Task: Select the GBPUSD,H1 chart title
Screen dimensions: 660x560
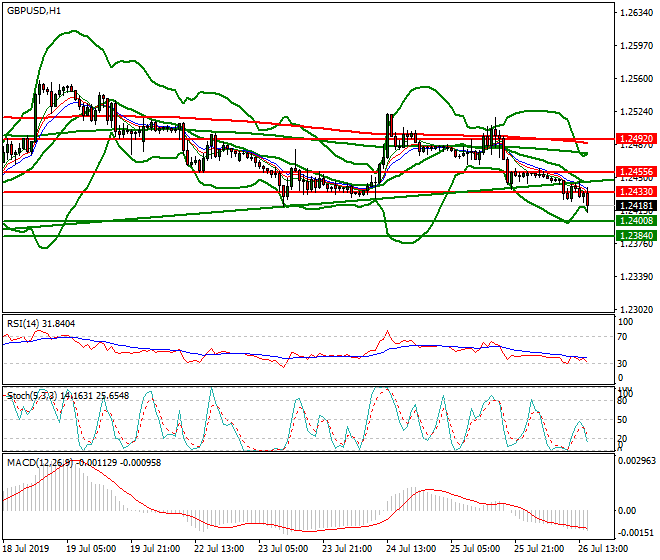Action: click(34, 11)
